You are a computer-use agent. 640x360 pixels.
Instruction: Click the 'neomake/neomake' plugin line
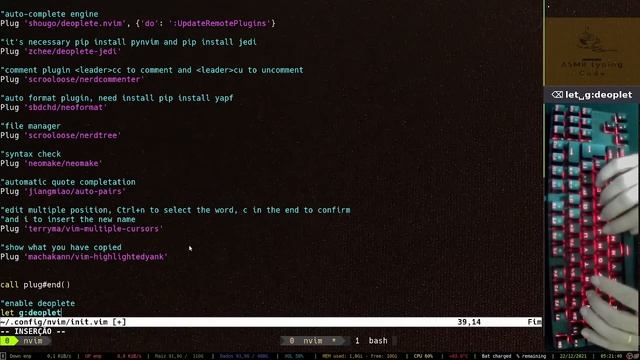point(51,163)
